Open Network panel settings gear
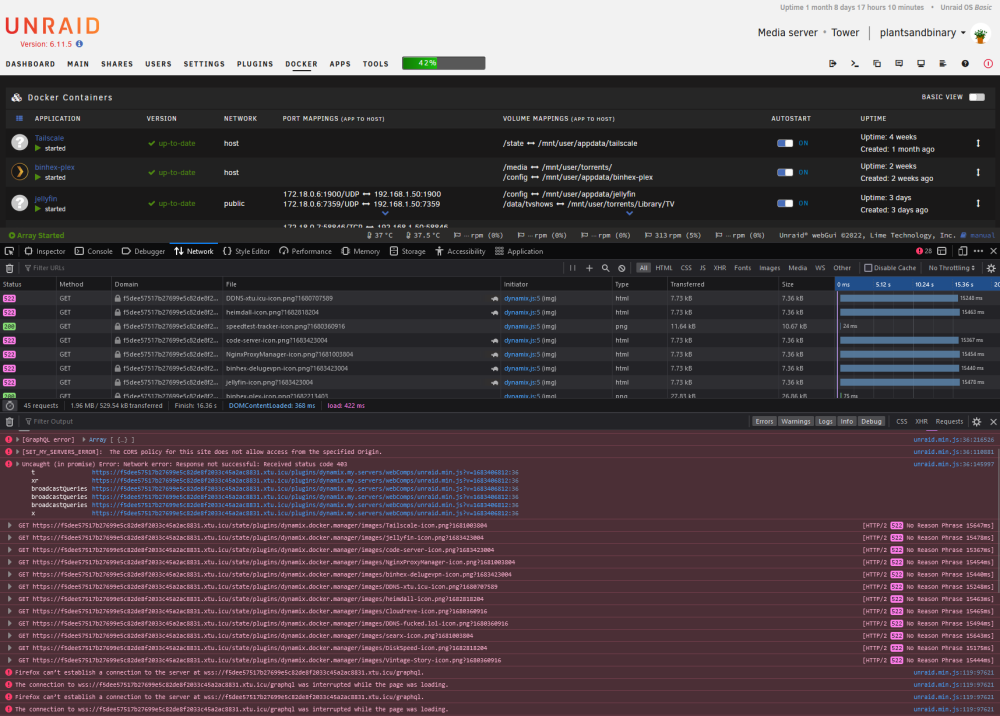This screenshot has height=716, width=1000. 991,268
